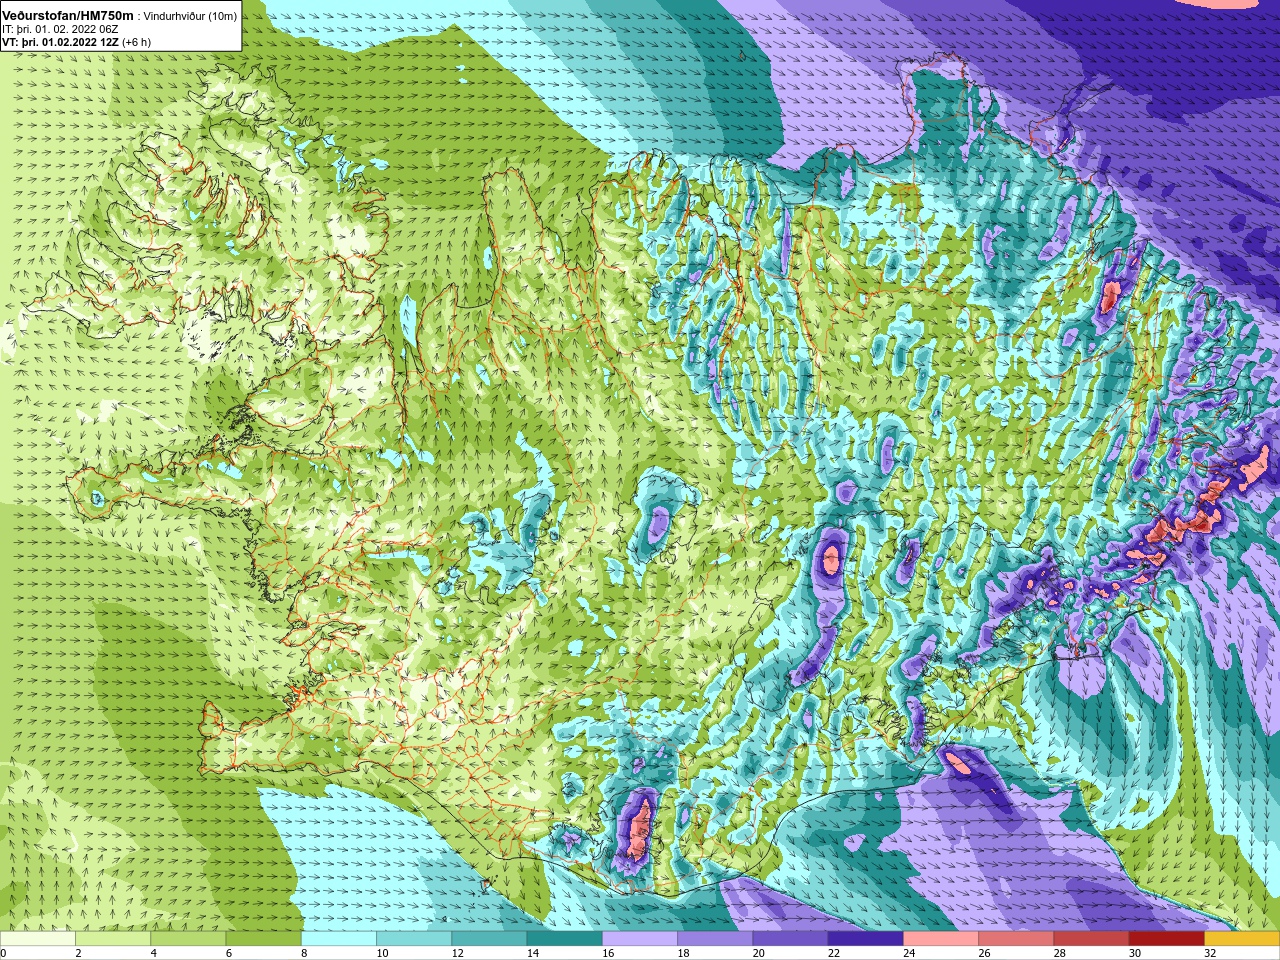Click the title text "Veðurstofan/HM750m"
This screenshot has height=960, width=1280.
(67, 16)
